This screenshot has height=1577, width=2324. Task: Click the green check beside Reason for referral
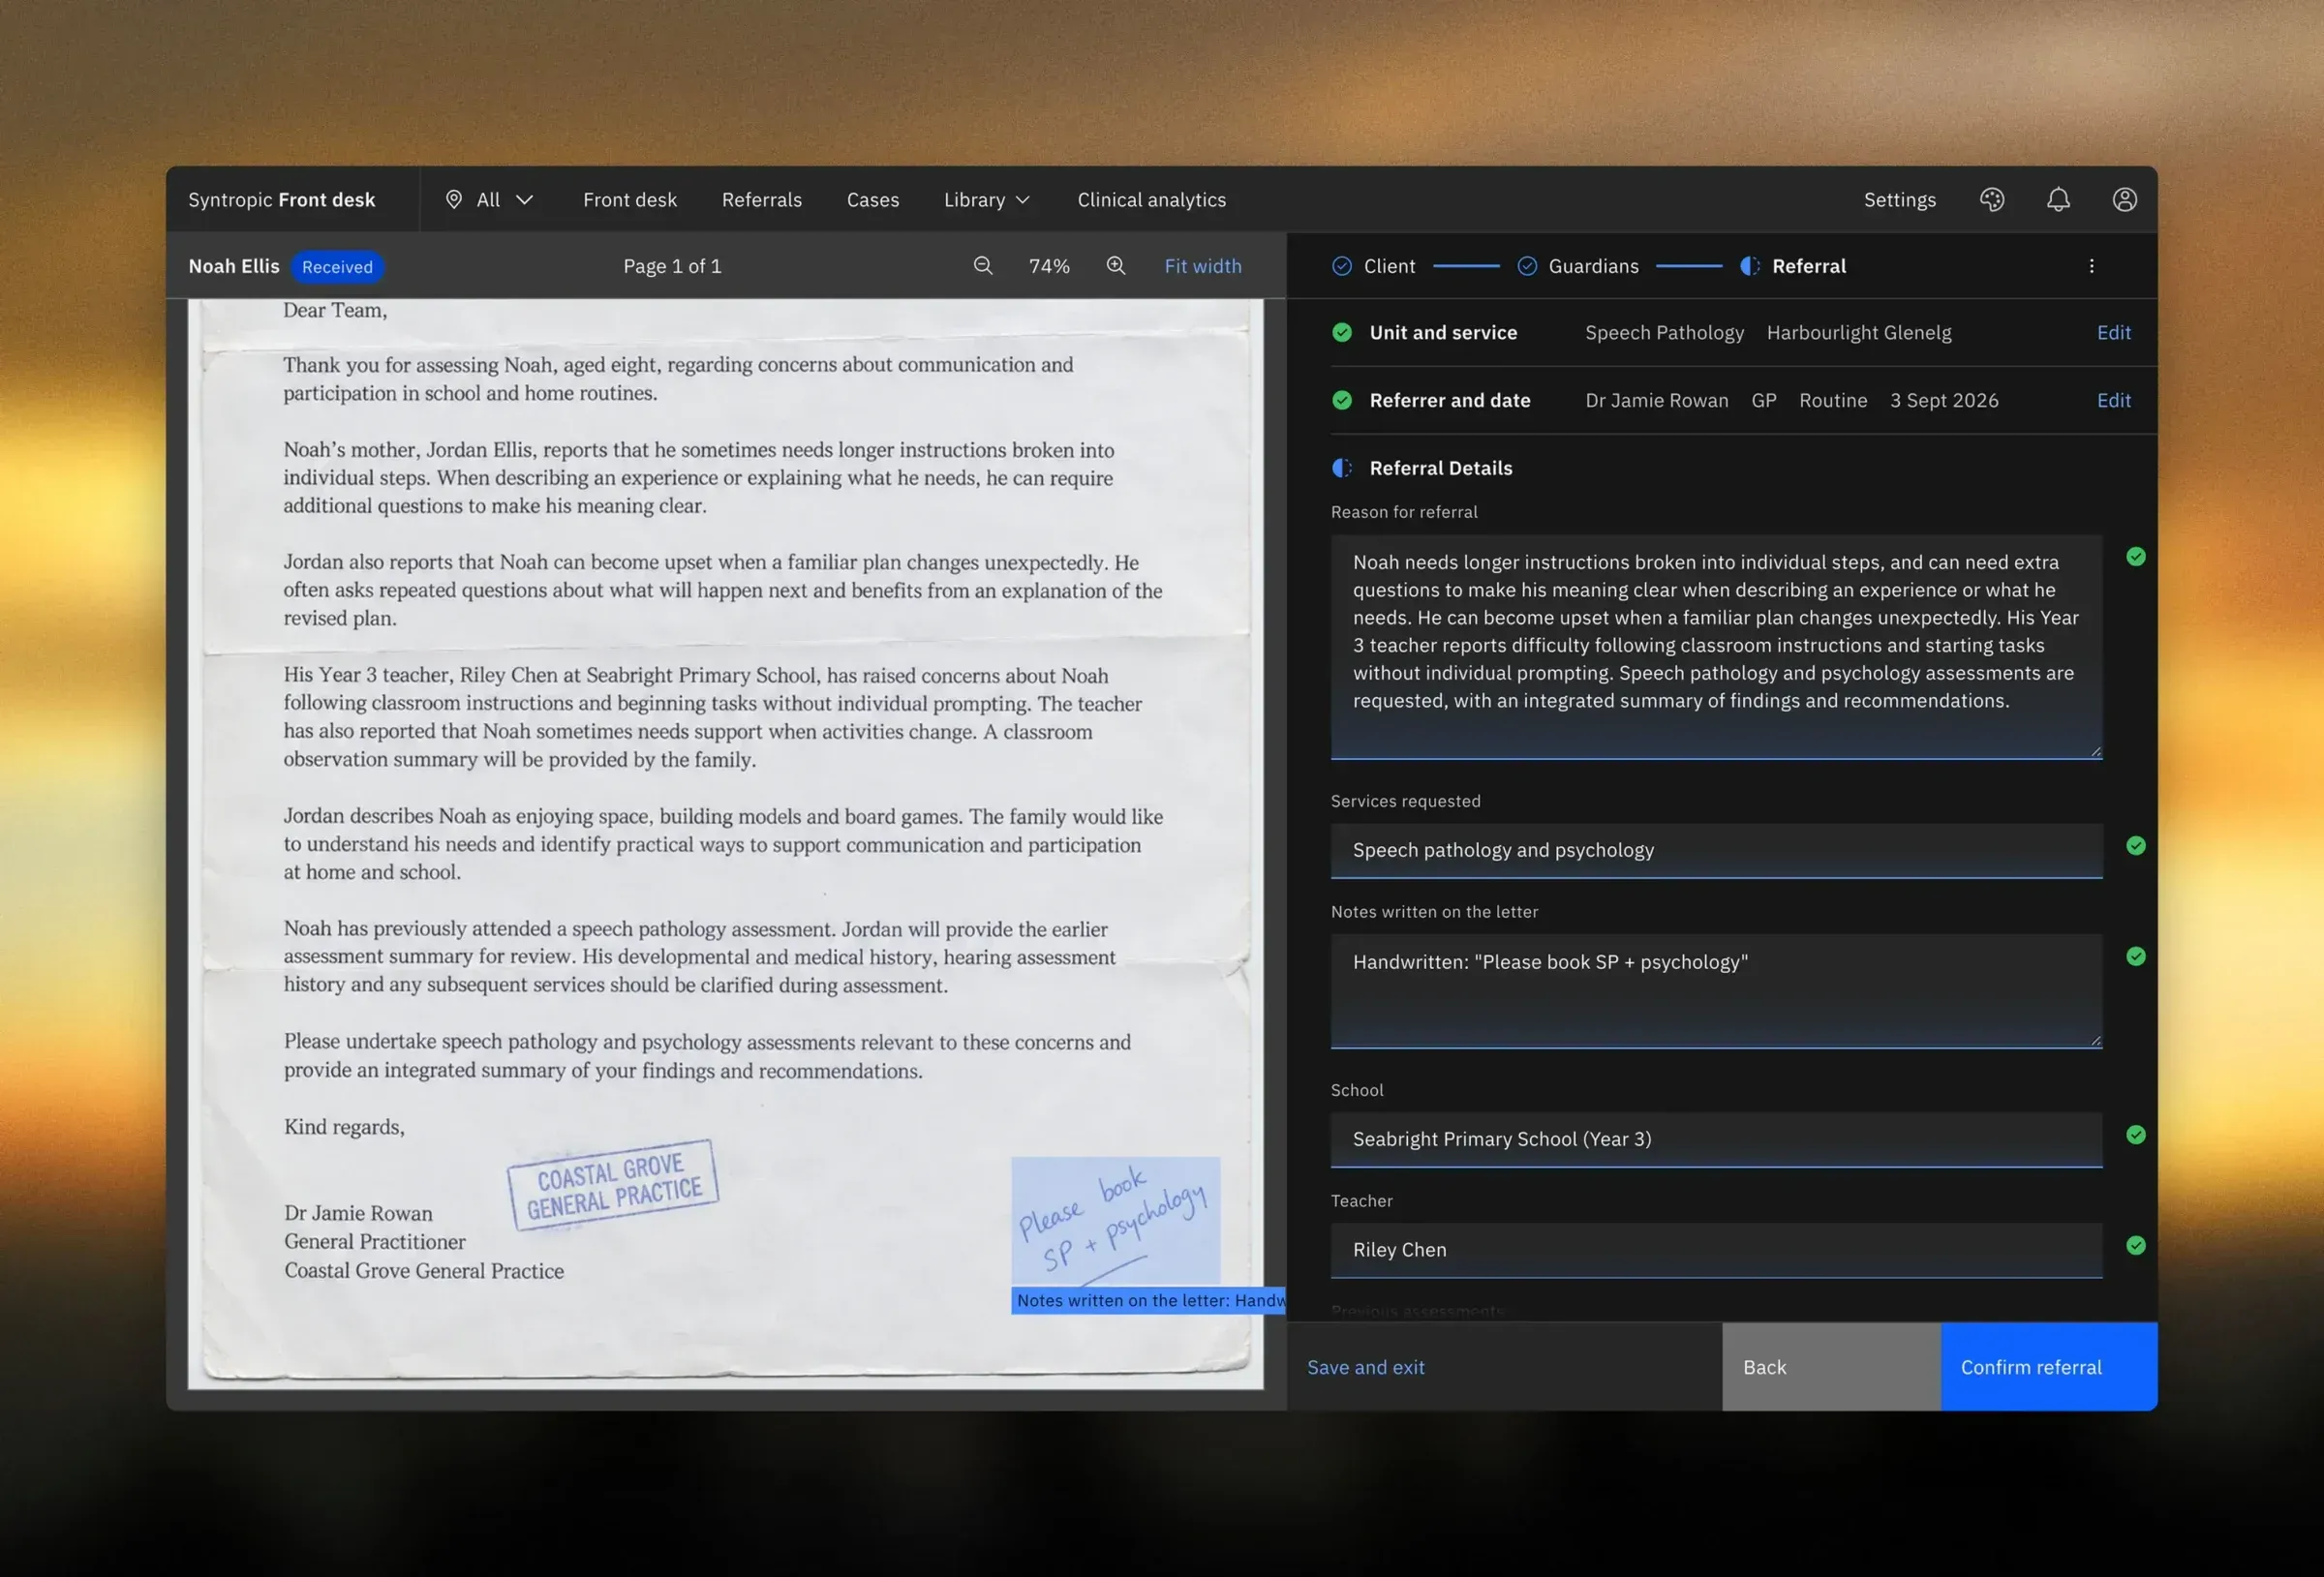(2136, 557)
